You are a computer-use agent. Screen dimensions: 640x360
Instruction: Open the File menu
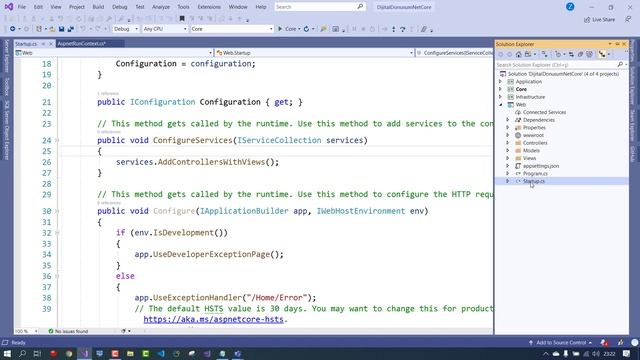(22, 7)
